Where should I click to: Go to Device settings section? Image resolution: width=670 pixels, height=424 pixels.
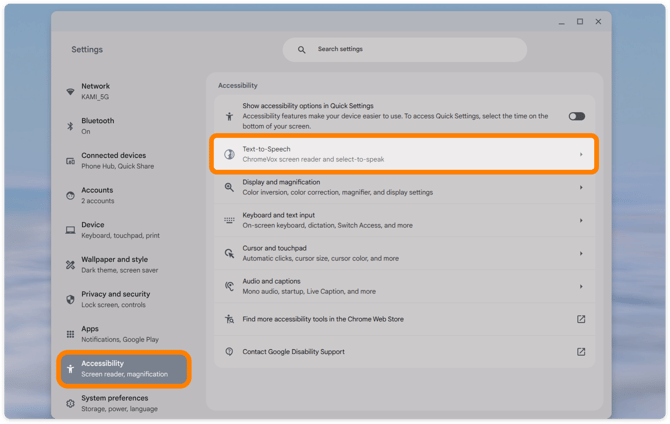124,230
